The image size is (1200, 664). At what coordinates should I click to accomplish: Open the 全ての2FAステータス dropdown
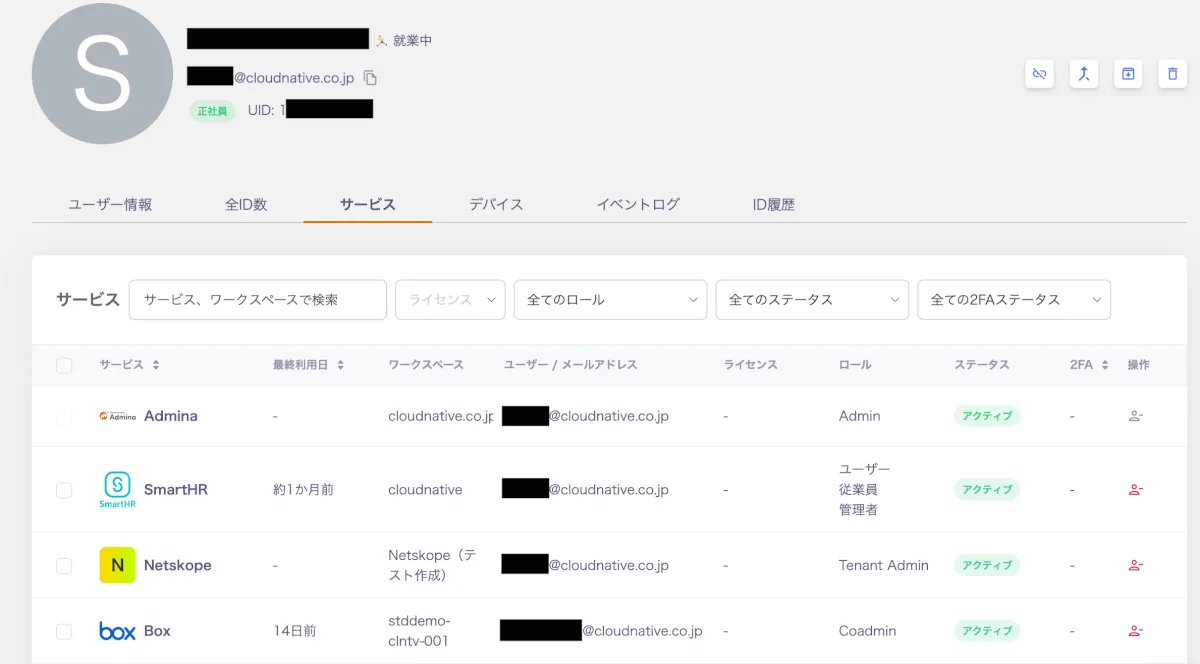coord(1013,300)
